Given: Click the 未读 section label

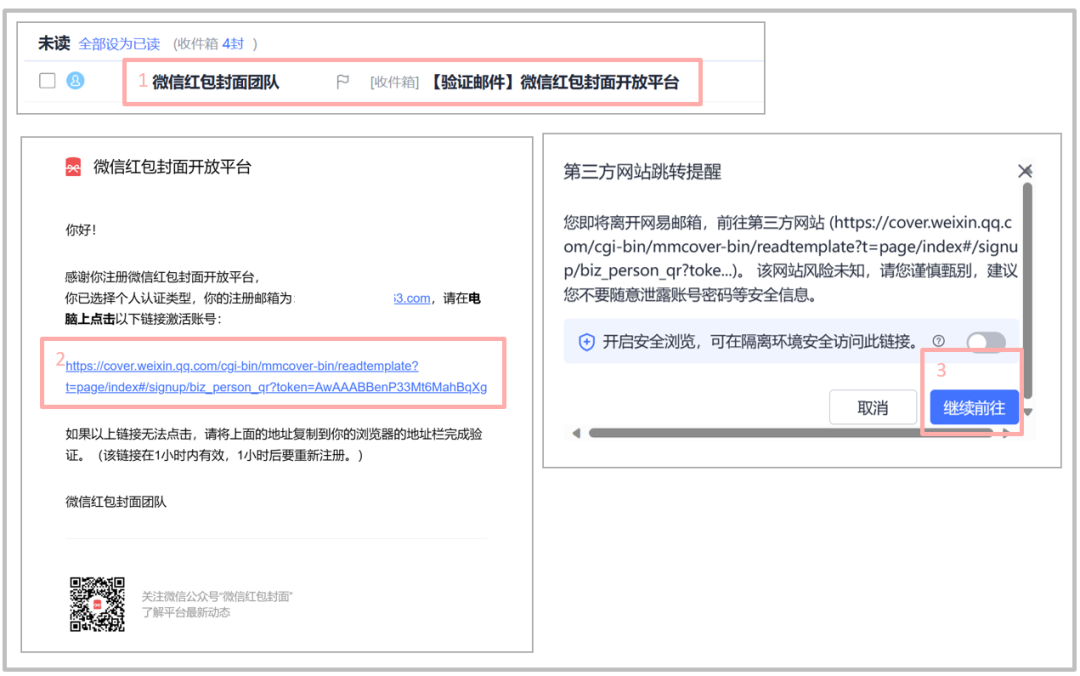Looking at the screenshot, I should (x=54, y=43).
